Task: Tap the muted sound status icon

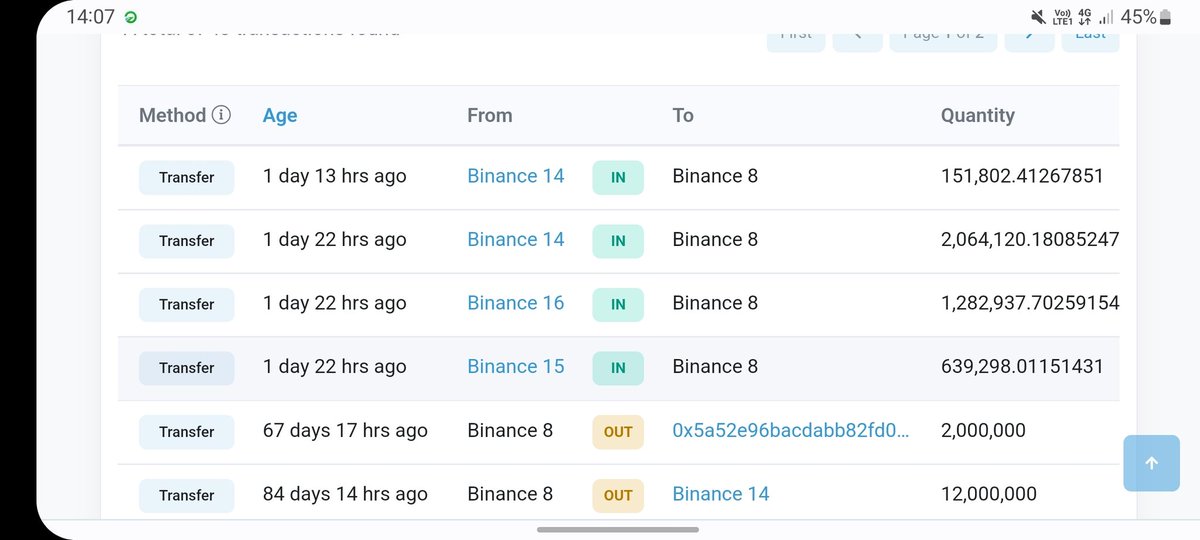Action: (1037, 17)
